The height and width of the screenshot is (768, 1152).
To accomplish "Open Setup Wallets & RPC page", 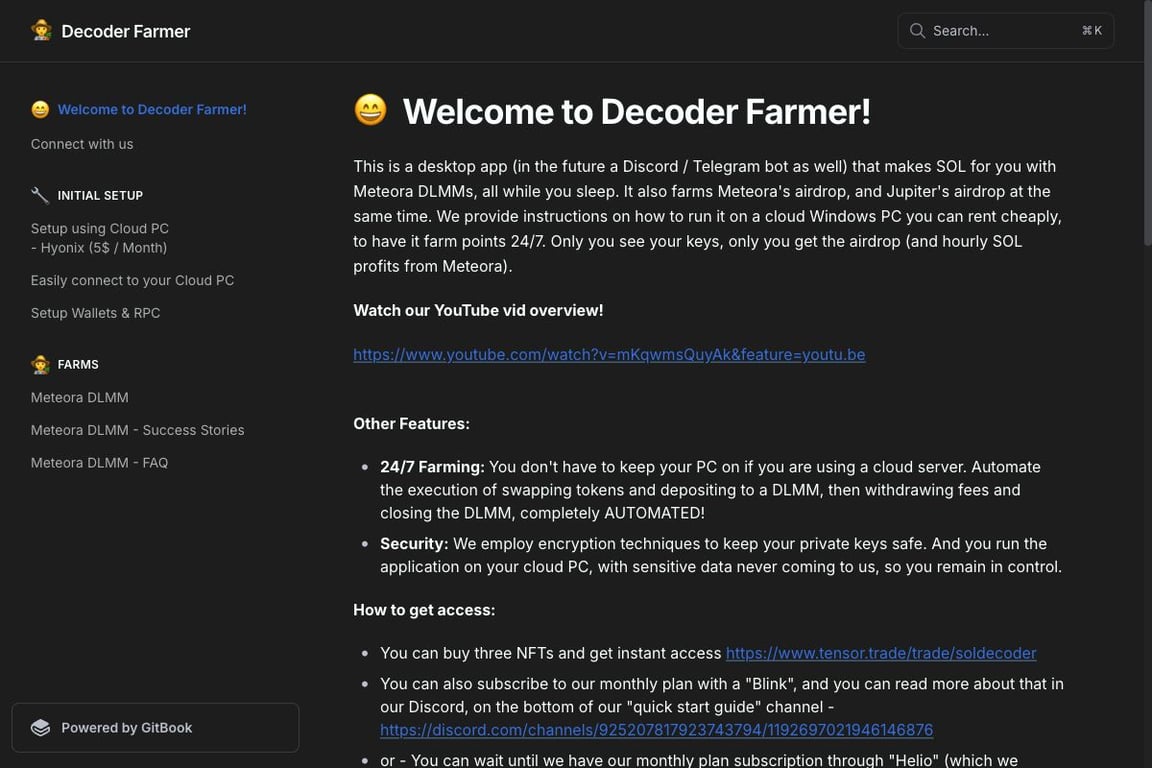I will pos(96,313).
